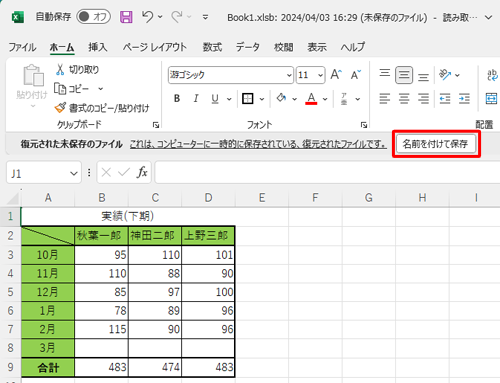The image size is (500, 383).
Task: Open the Name Box dropdown showing J1
Action: point(74,173)
